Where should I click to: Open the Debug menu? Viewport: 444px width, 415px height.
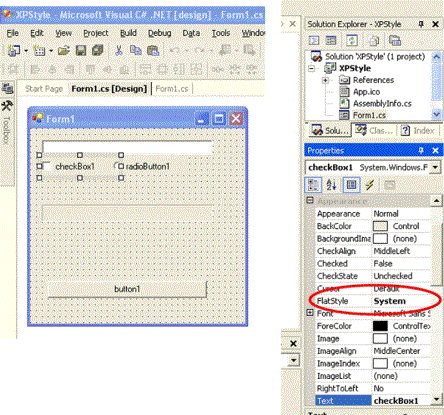tap(159, 33)
